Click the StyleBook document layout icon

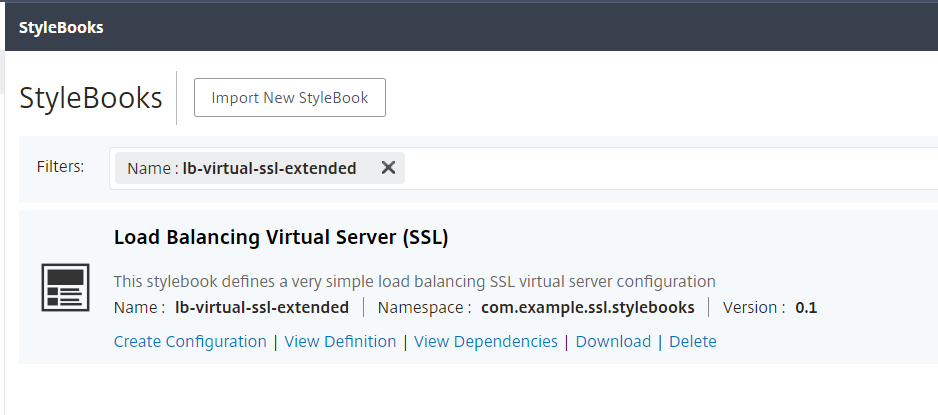point(65,287)
